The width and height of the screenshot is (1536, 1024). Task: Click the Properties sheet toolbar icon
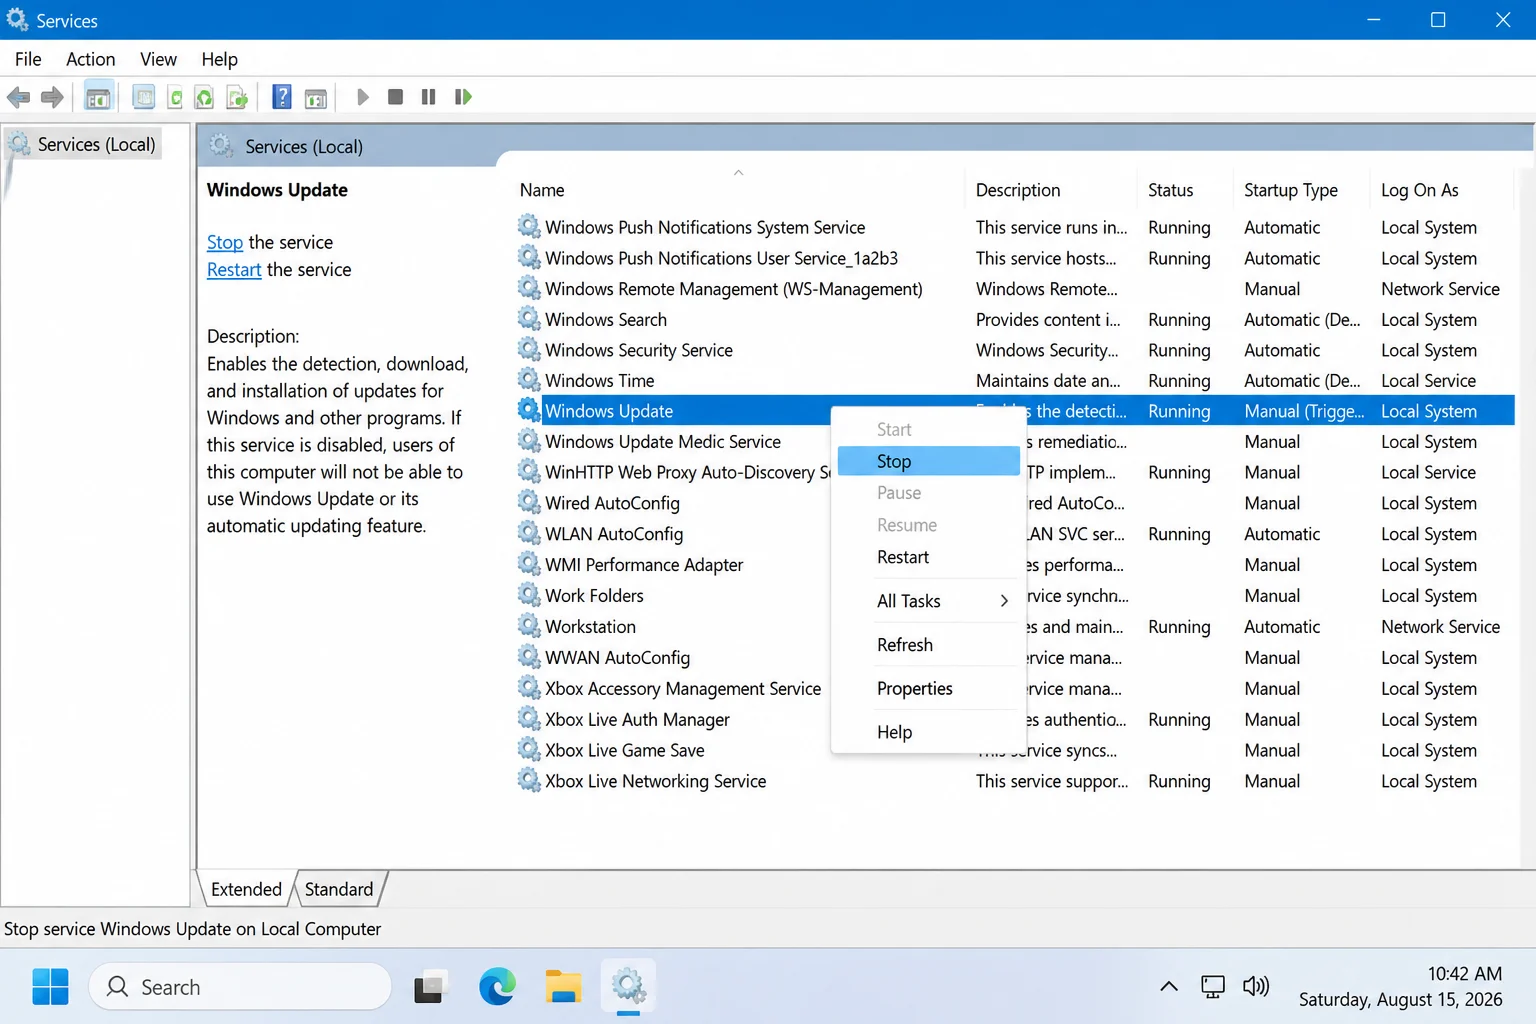click(x=144, y=97)
